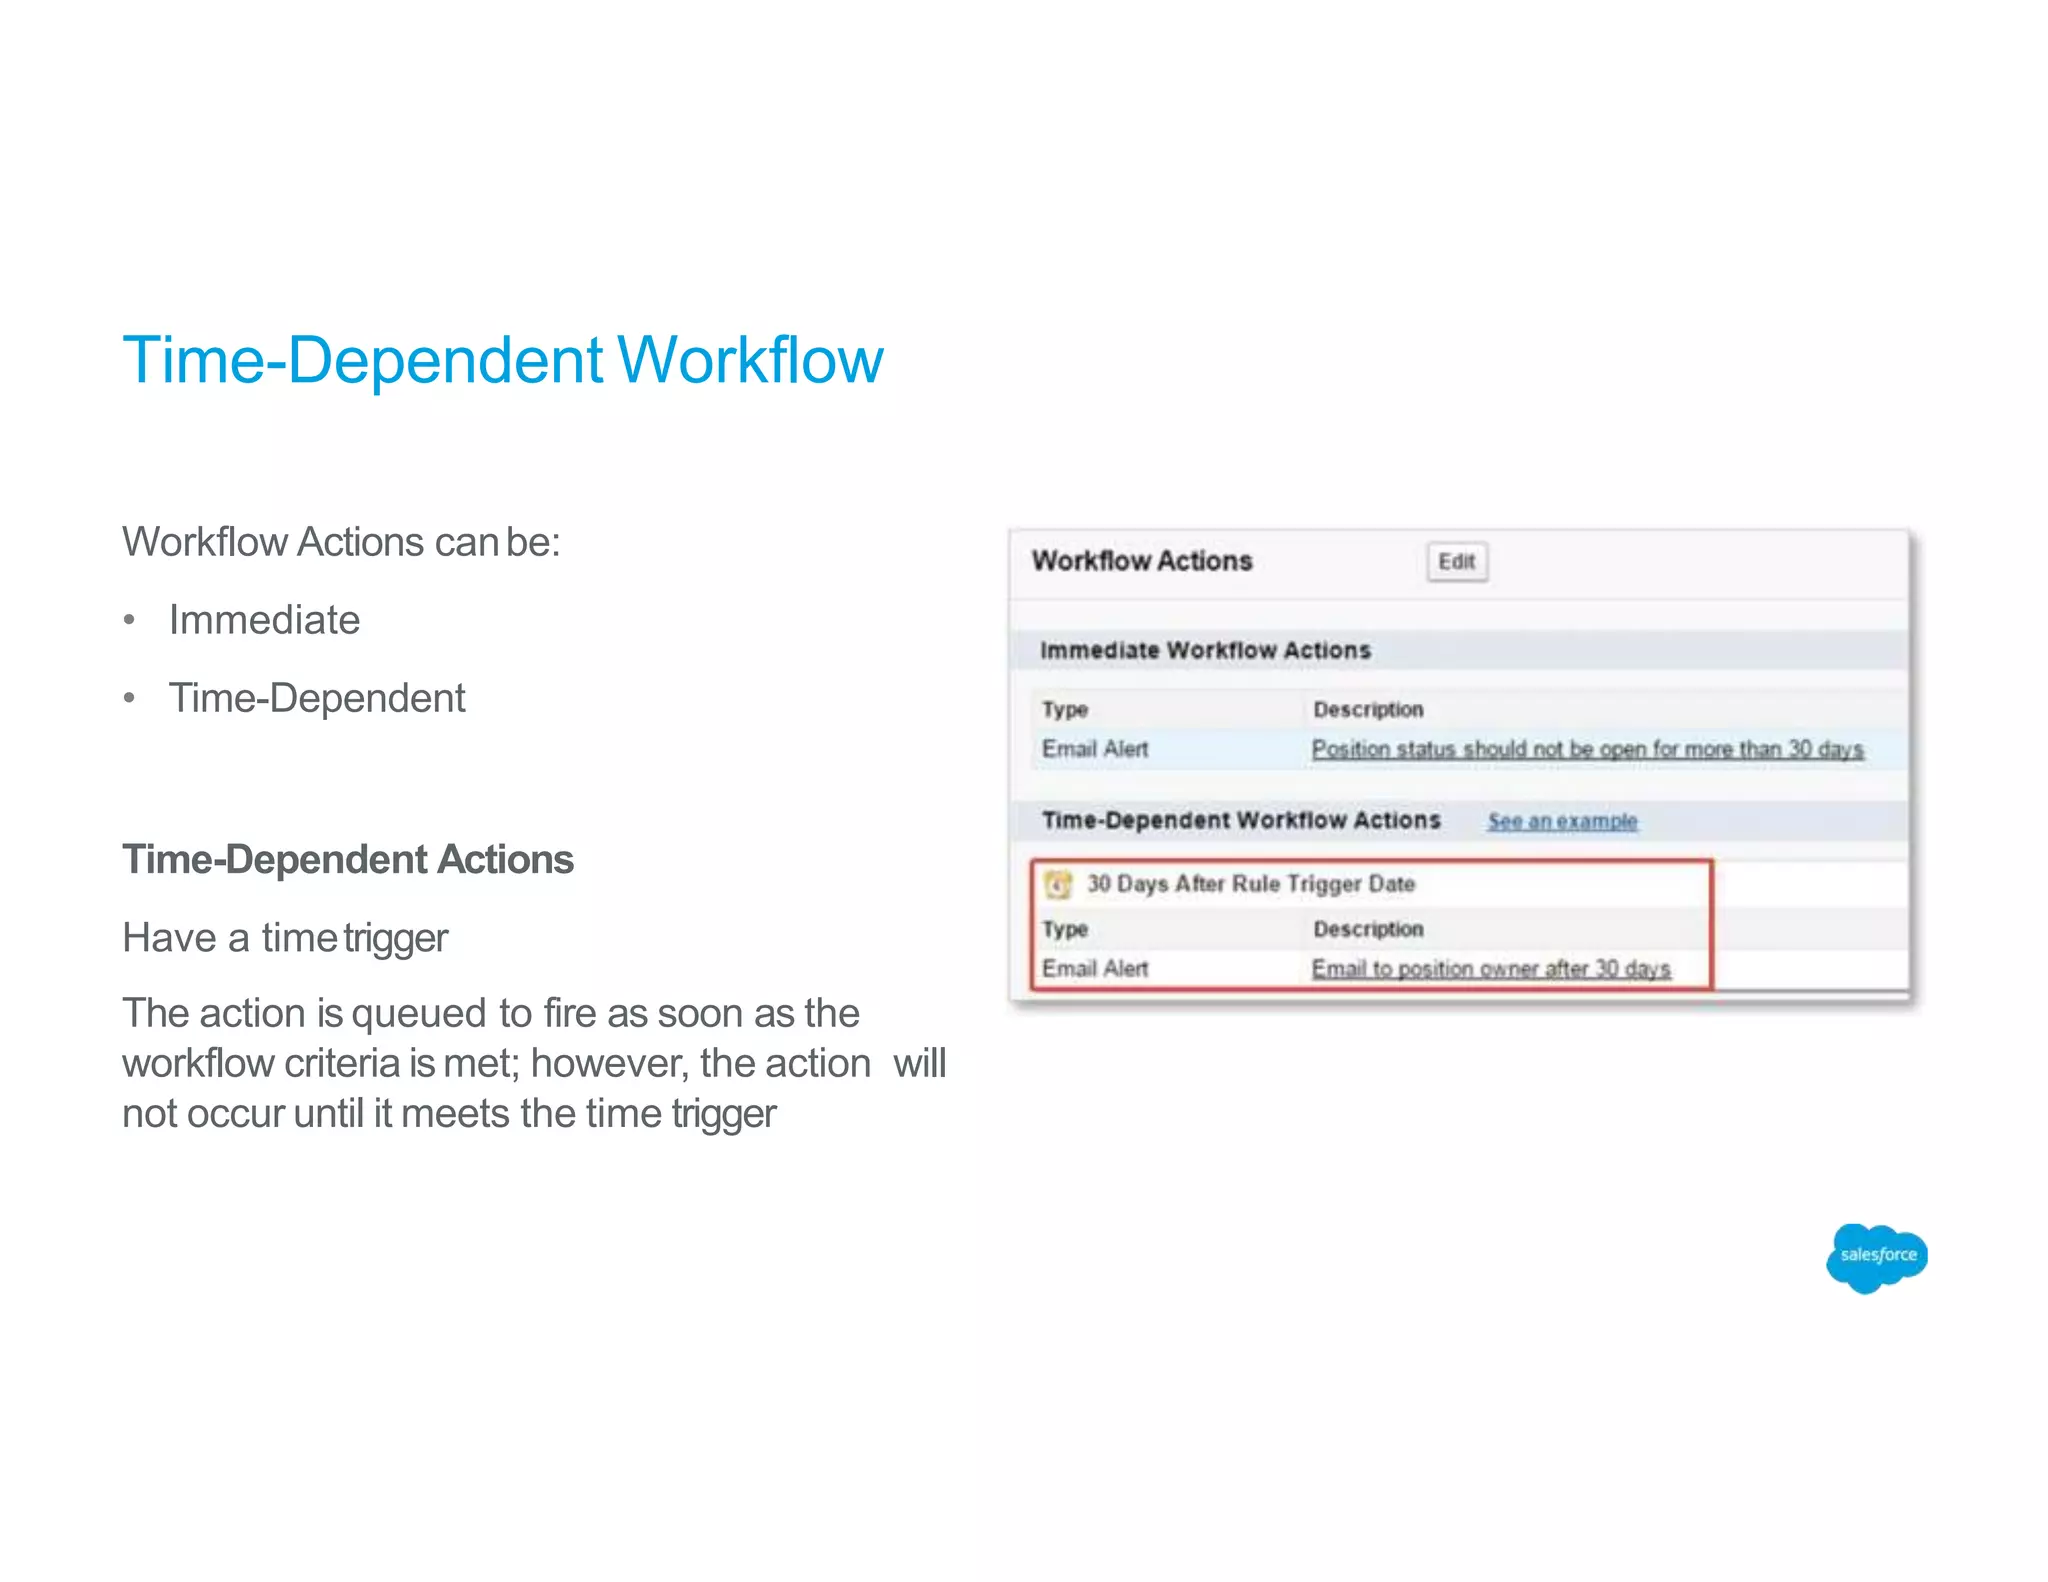The height and width of the screenshot is (1582, 2048).
Task: Click the 'Time-Dependent Workflow' slide title
Action: point(503,360)
